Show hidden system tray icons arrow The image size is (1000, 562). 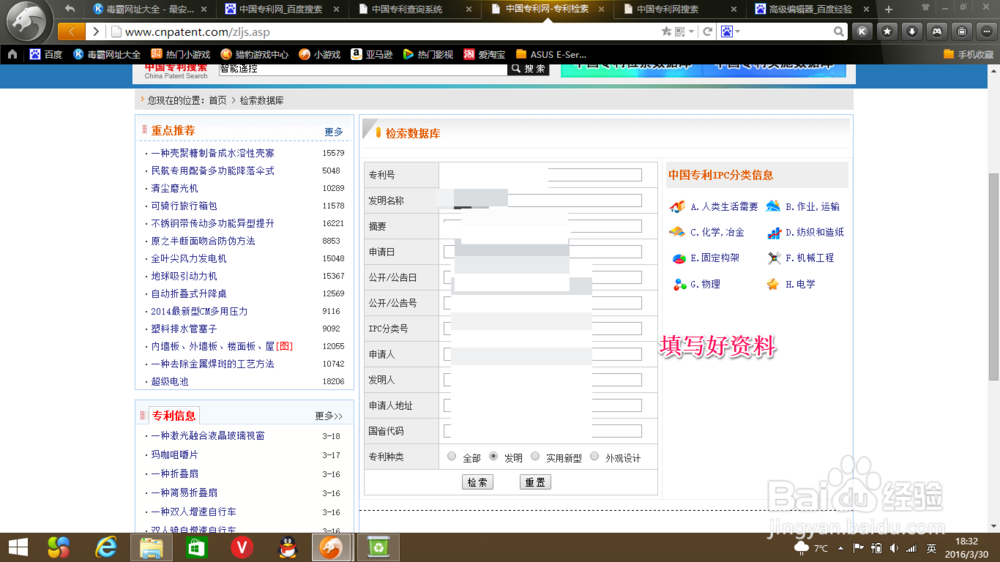841,548
